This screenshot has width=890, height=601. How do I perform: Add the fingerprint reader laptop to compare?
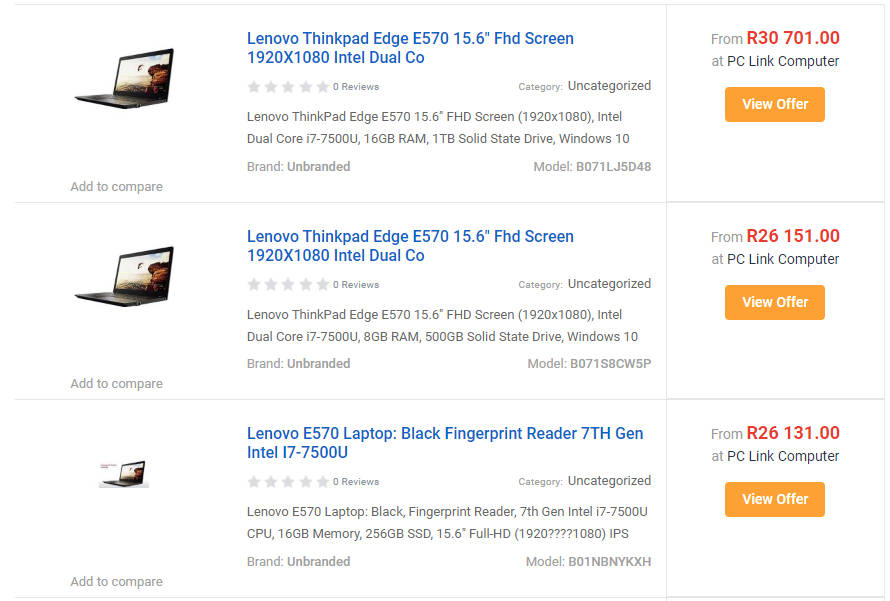[116, 581]
